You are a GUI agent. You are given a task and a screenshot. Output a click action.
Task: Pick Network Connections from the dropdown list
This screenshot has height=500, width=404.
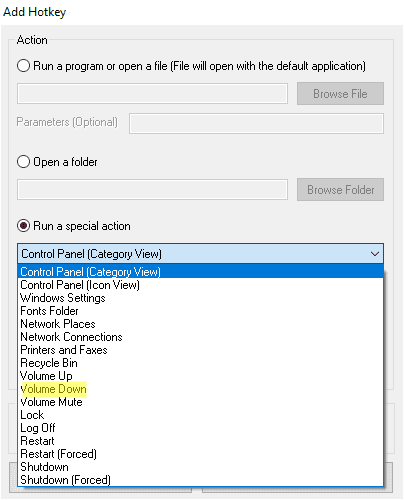200,337
